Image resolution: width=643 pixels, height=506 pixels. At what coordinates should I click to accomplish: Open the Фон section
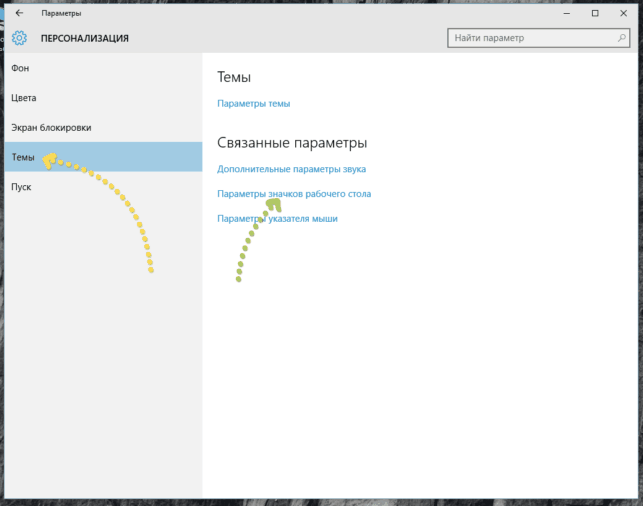click(x=103, y=68)
